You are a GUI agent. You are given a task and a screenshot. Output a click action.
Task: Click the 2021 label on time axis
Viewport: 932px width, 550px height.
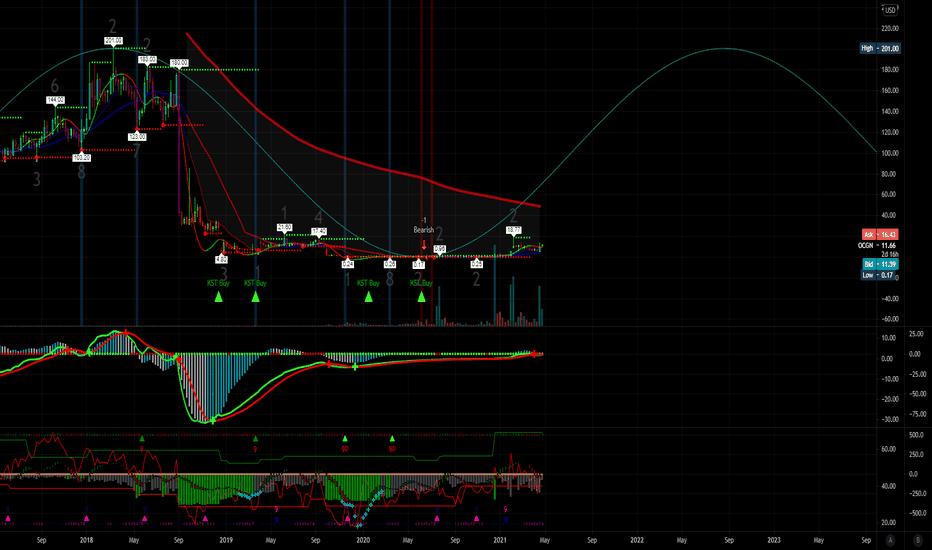click(500, 540)
